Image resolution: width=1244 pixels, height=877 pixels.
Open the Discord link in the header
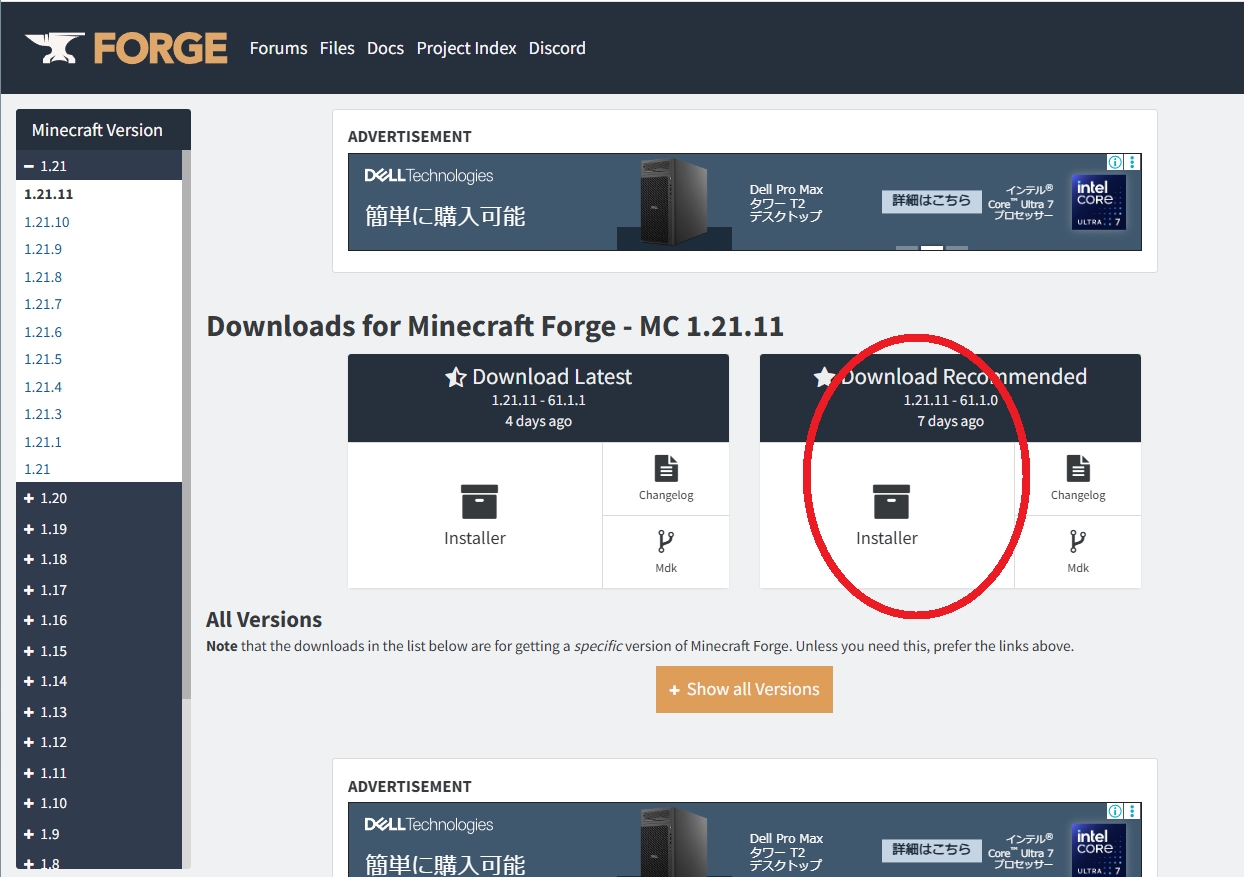(557, 48)
